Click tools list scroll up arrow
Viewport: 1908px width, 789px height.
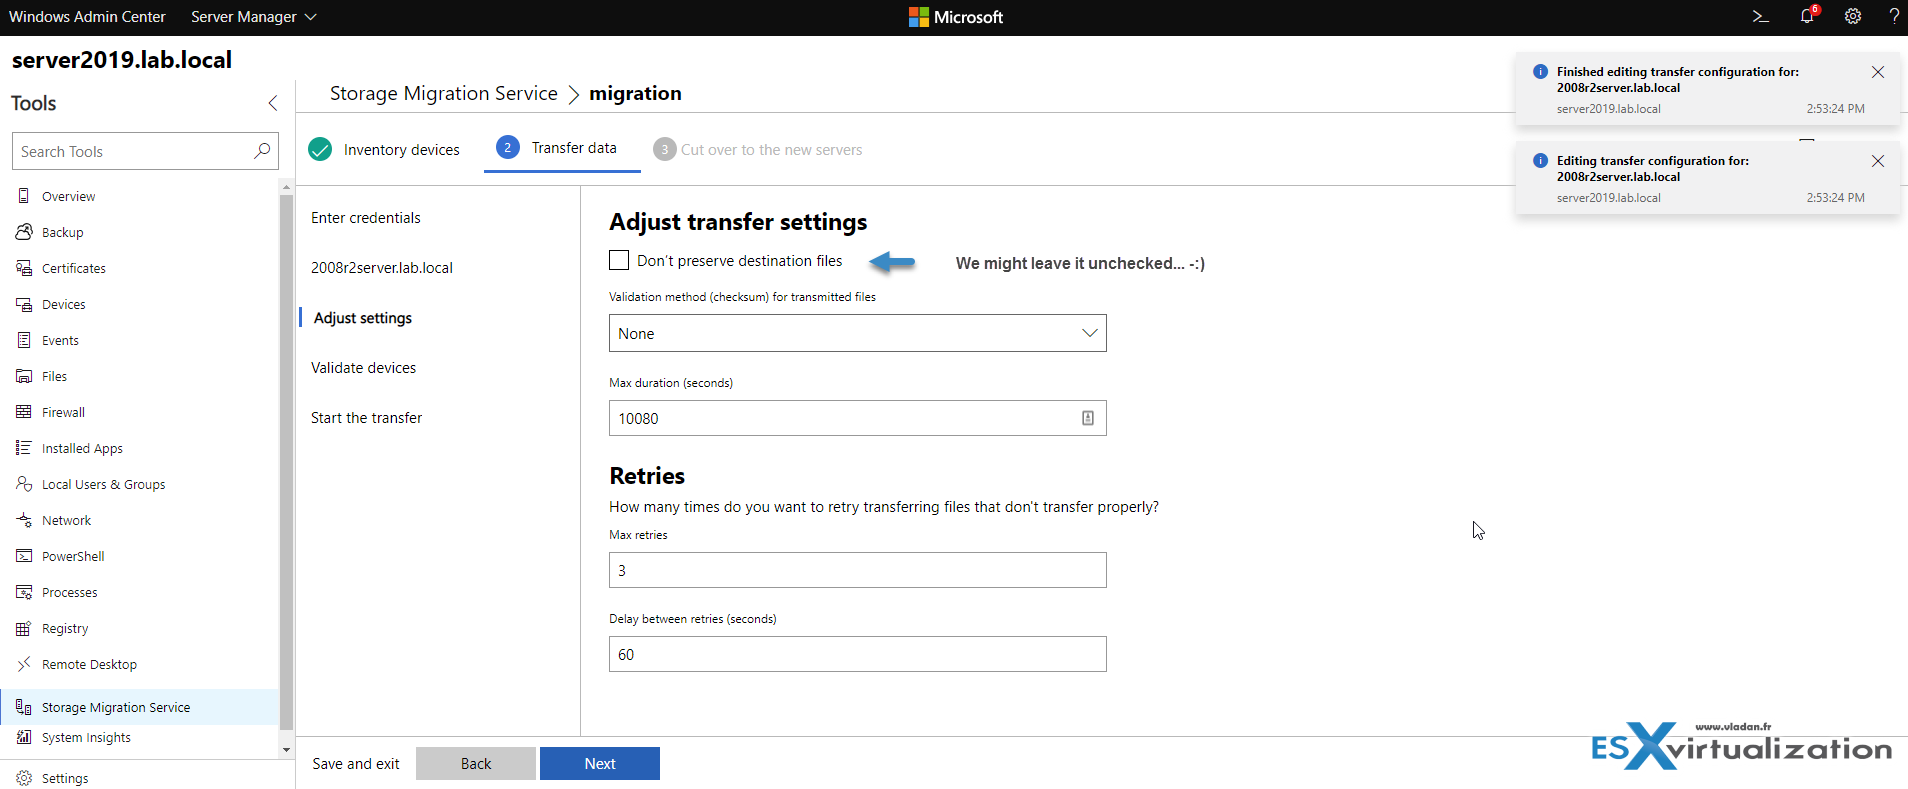(x=287, y=187)
